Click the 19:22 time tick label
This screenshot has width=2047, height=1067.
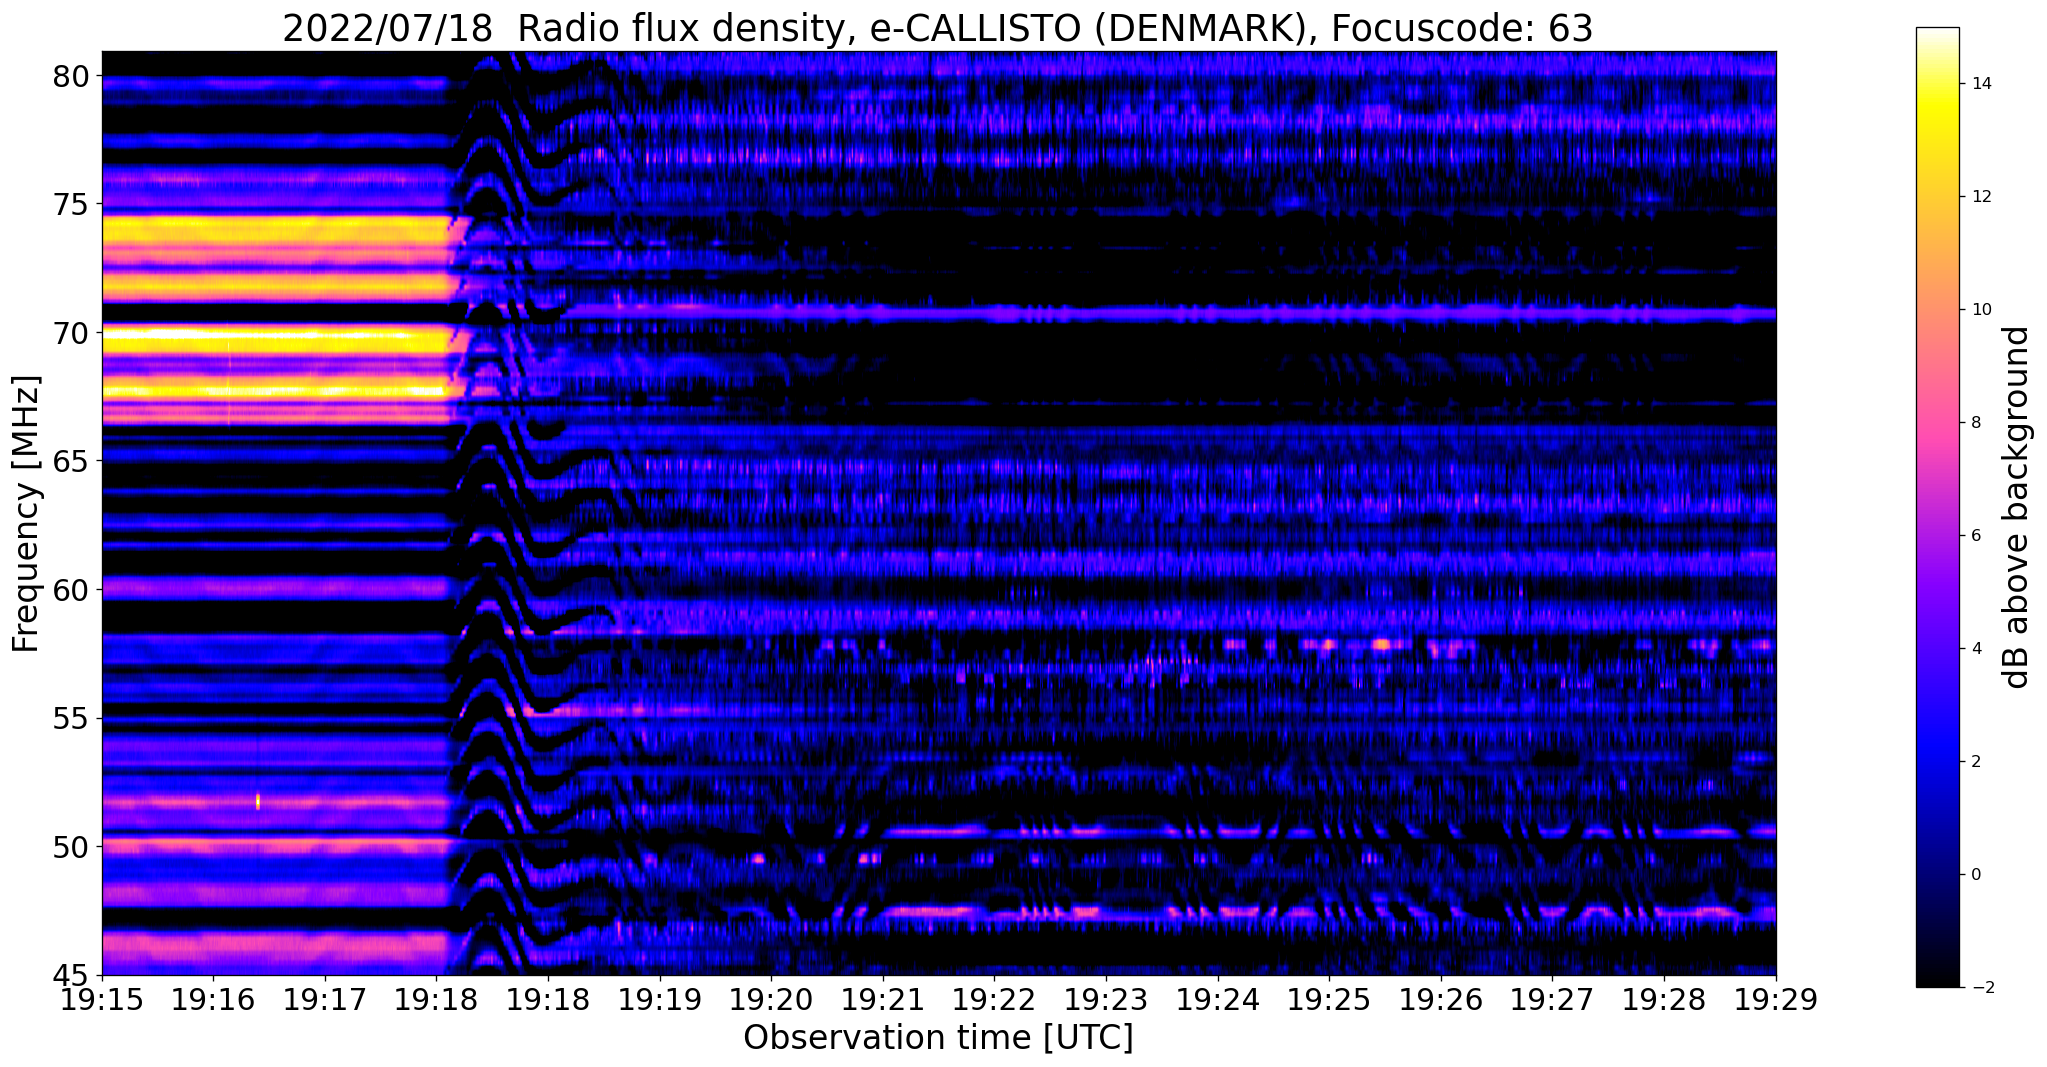pyautogui.click(x=994, y=1000)
